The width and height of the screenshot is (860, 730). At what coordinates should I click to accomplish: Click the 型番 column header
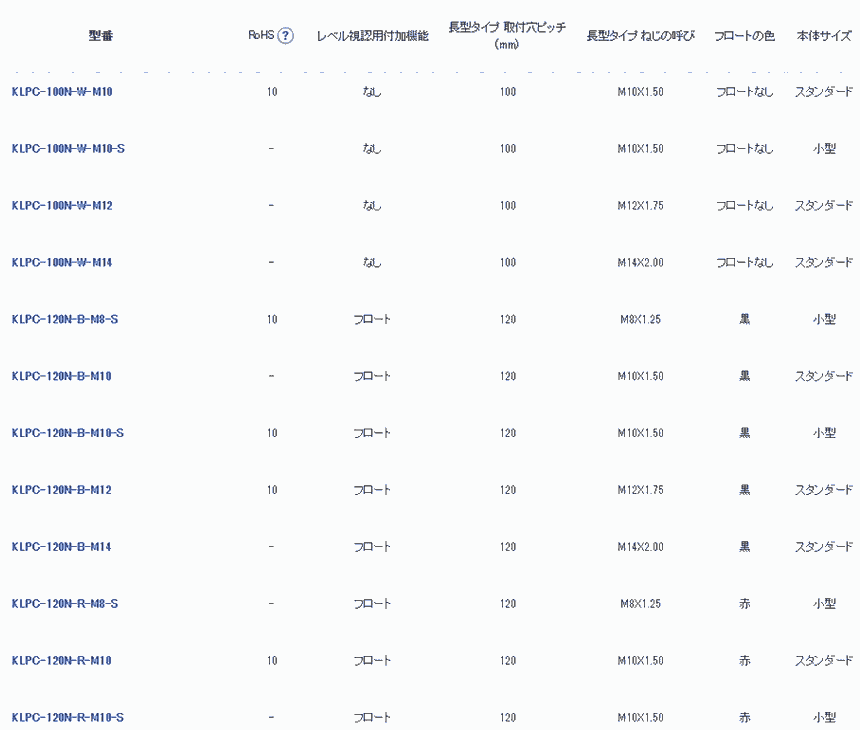pyautogui.click(x=101, y=36)
